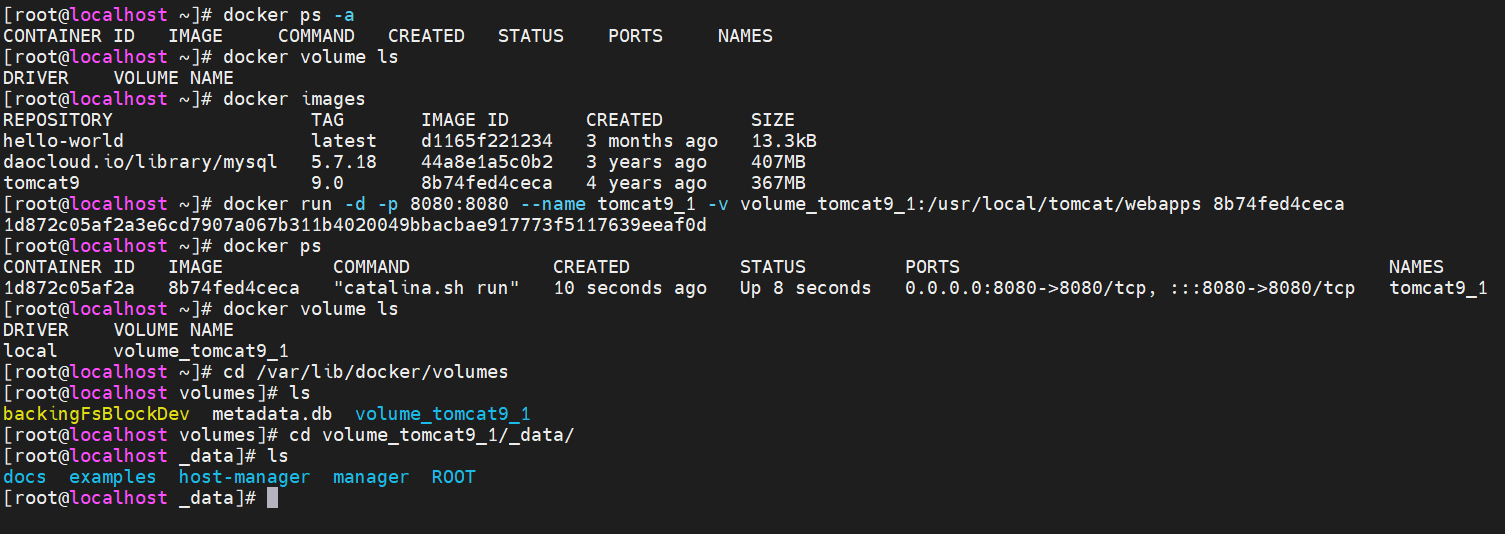Image resolution: width=1505 pixels, height=534 pixels.
Task: Click the terminal cursor block at the last prompt
Action: 272,498
